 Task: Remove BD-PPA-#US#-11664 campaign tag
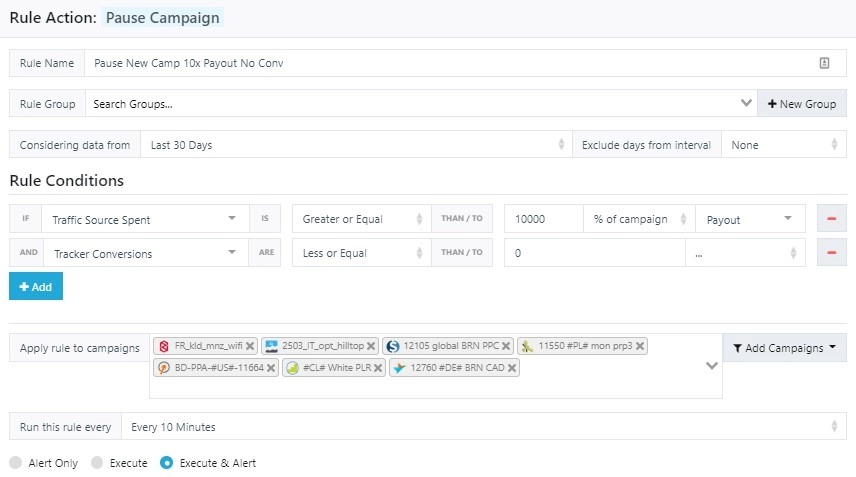pyautogui.click(x=271, y=368)
